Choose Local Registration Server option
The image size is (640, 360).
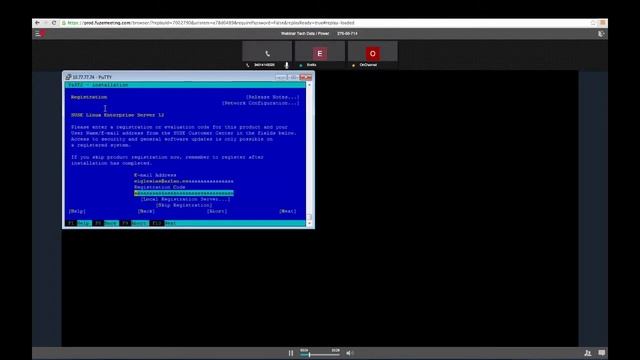click(185, 199)
